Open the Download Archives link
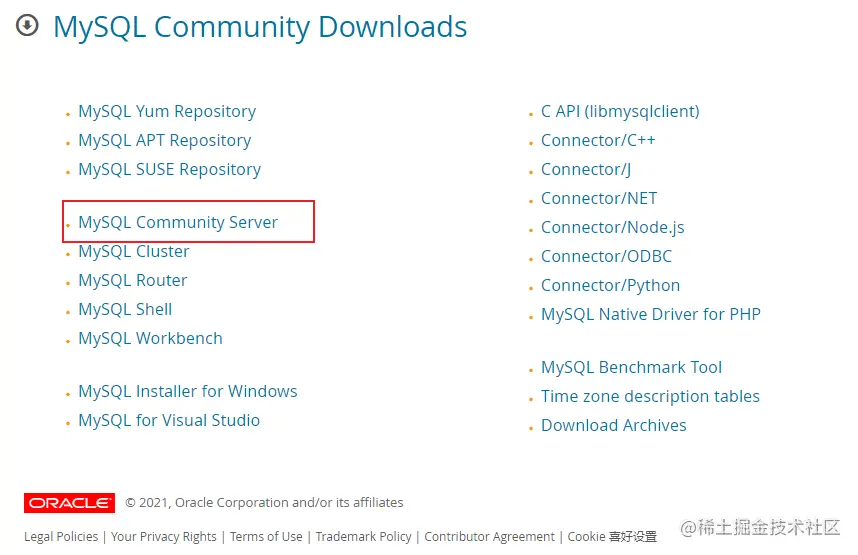The width and height of the screenshot is (858, 555). pos(613,425)
